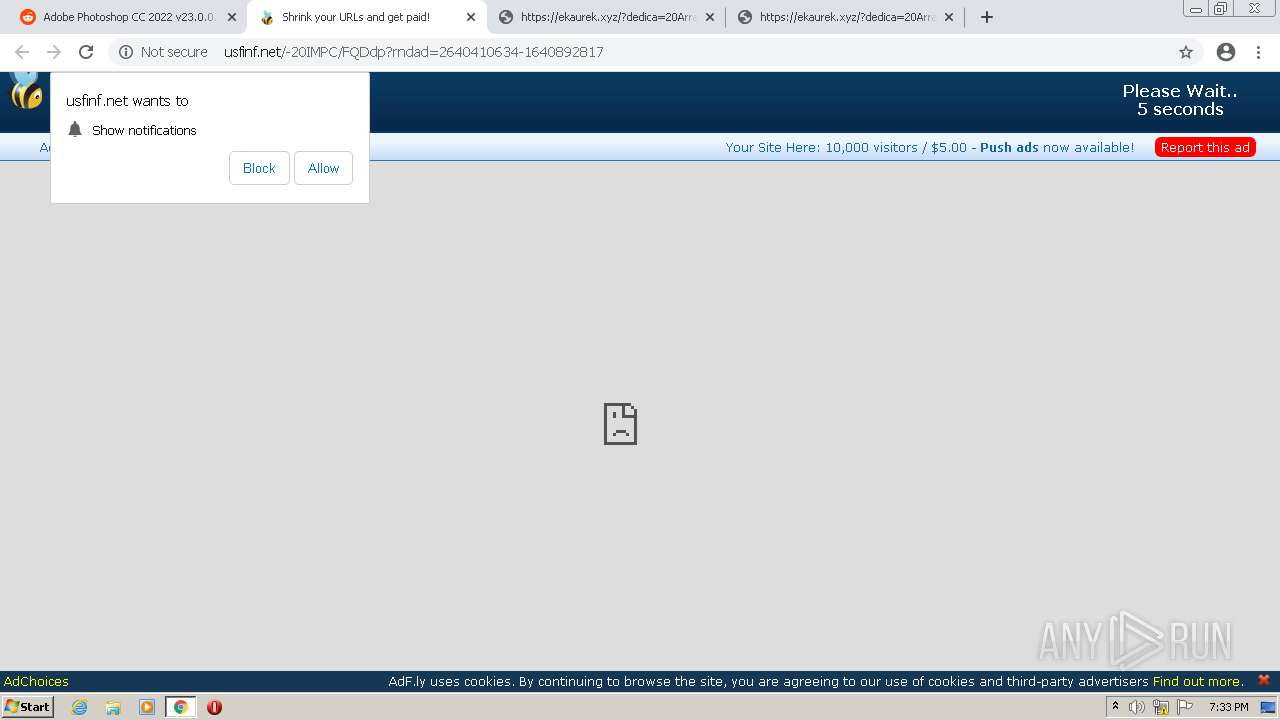
Task: Launch Internet Explorer from taskbar
Action: click(79, 707)
